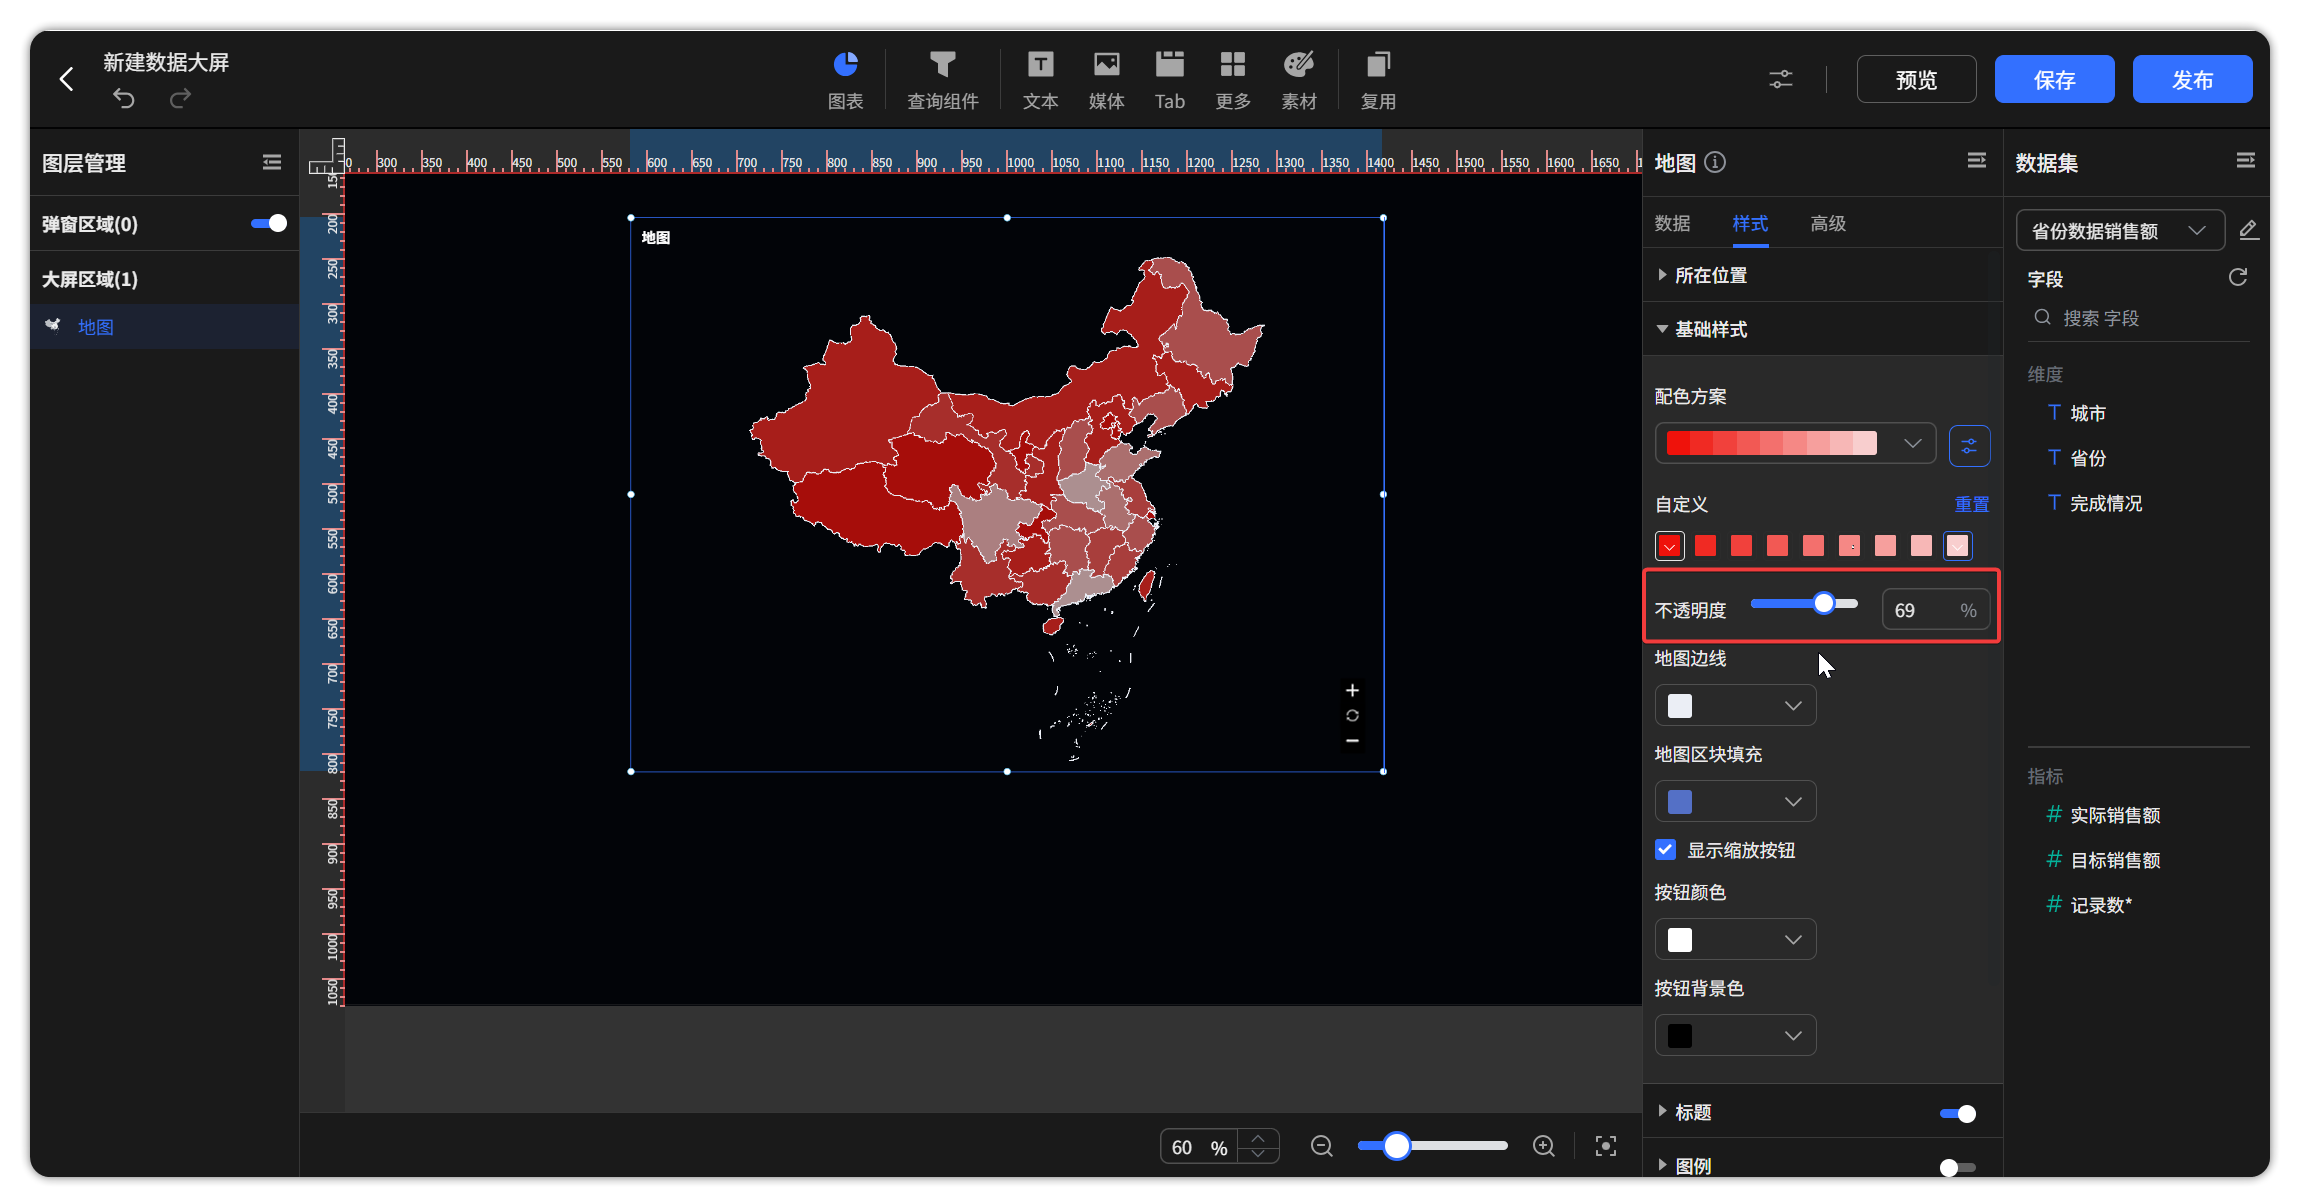Viewport: 2300px width, 1197px height.
Task: Select the last light pink custom swatch
Action: point(1957,545)
